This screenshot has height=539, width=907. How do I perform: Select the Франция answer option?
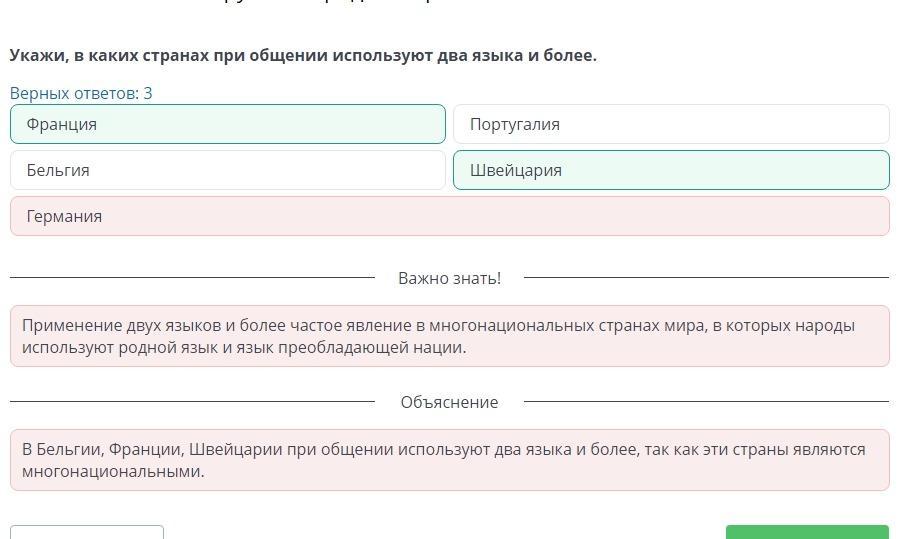[x=227, y=125]
